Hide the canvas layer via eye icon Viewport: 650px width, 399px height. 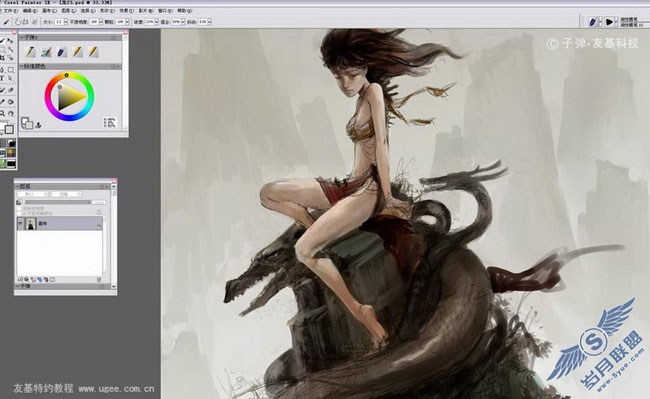point(21,223)
